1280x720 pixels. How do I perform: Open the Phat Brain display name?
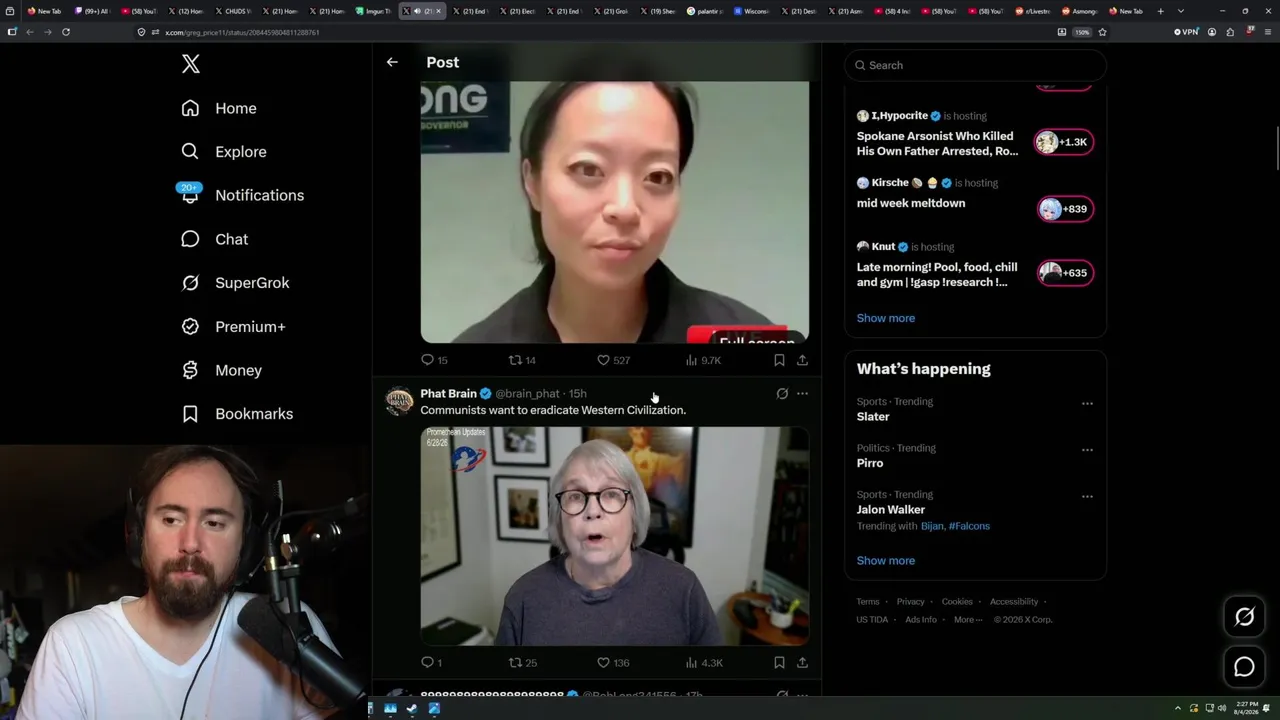coord(448,394)
